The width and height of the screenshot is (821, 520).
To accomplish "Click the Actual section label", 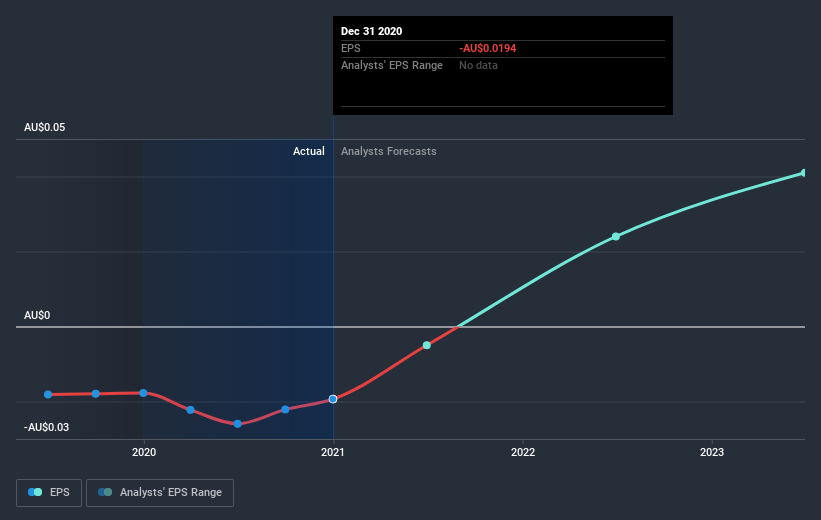I will pos(308,151).
